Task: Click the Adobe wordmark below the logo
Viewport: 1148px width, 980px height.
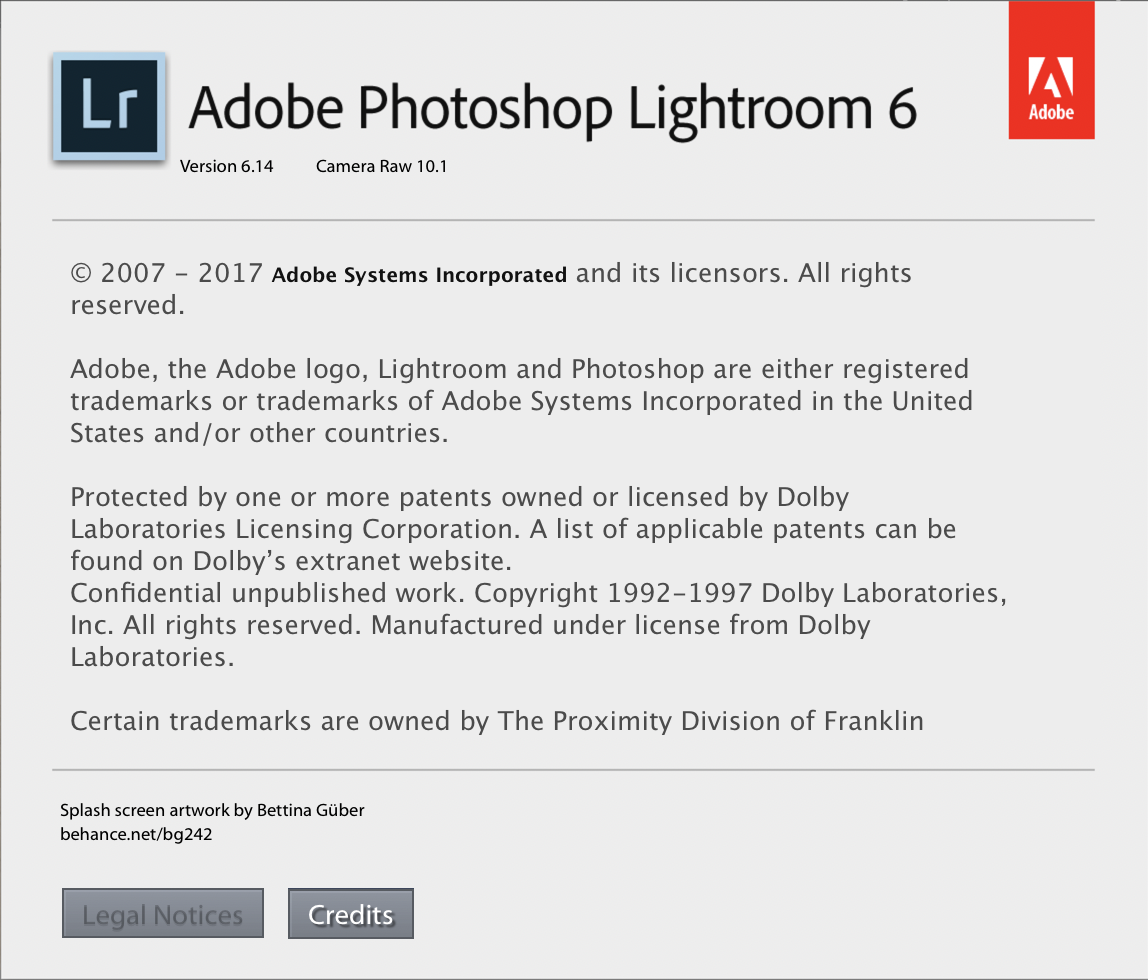Action: [x=1051, y=113]
